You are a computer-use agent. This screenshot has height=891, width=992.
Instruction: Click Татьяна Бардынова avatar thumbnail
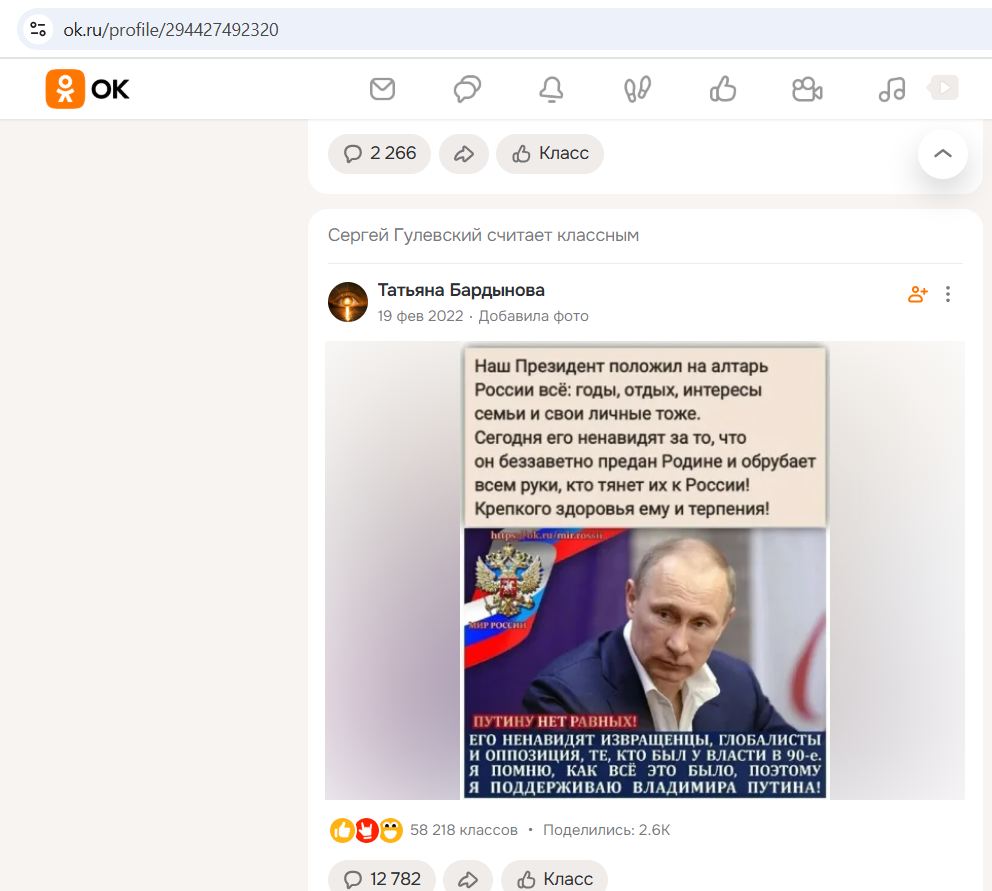pyautogui.click(x=348, y=302)
